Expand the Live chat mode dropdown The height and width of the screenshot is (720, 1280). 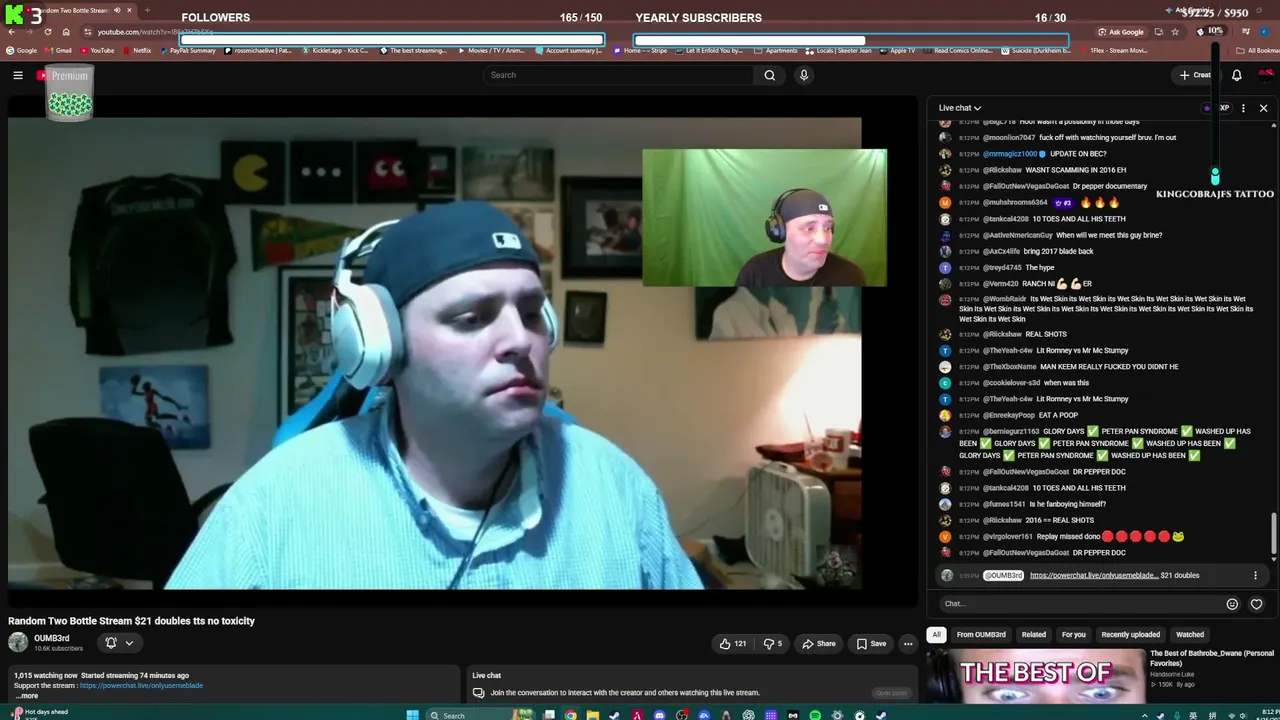pos(960,108)
